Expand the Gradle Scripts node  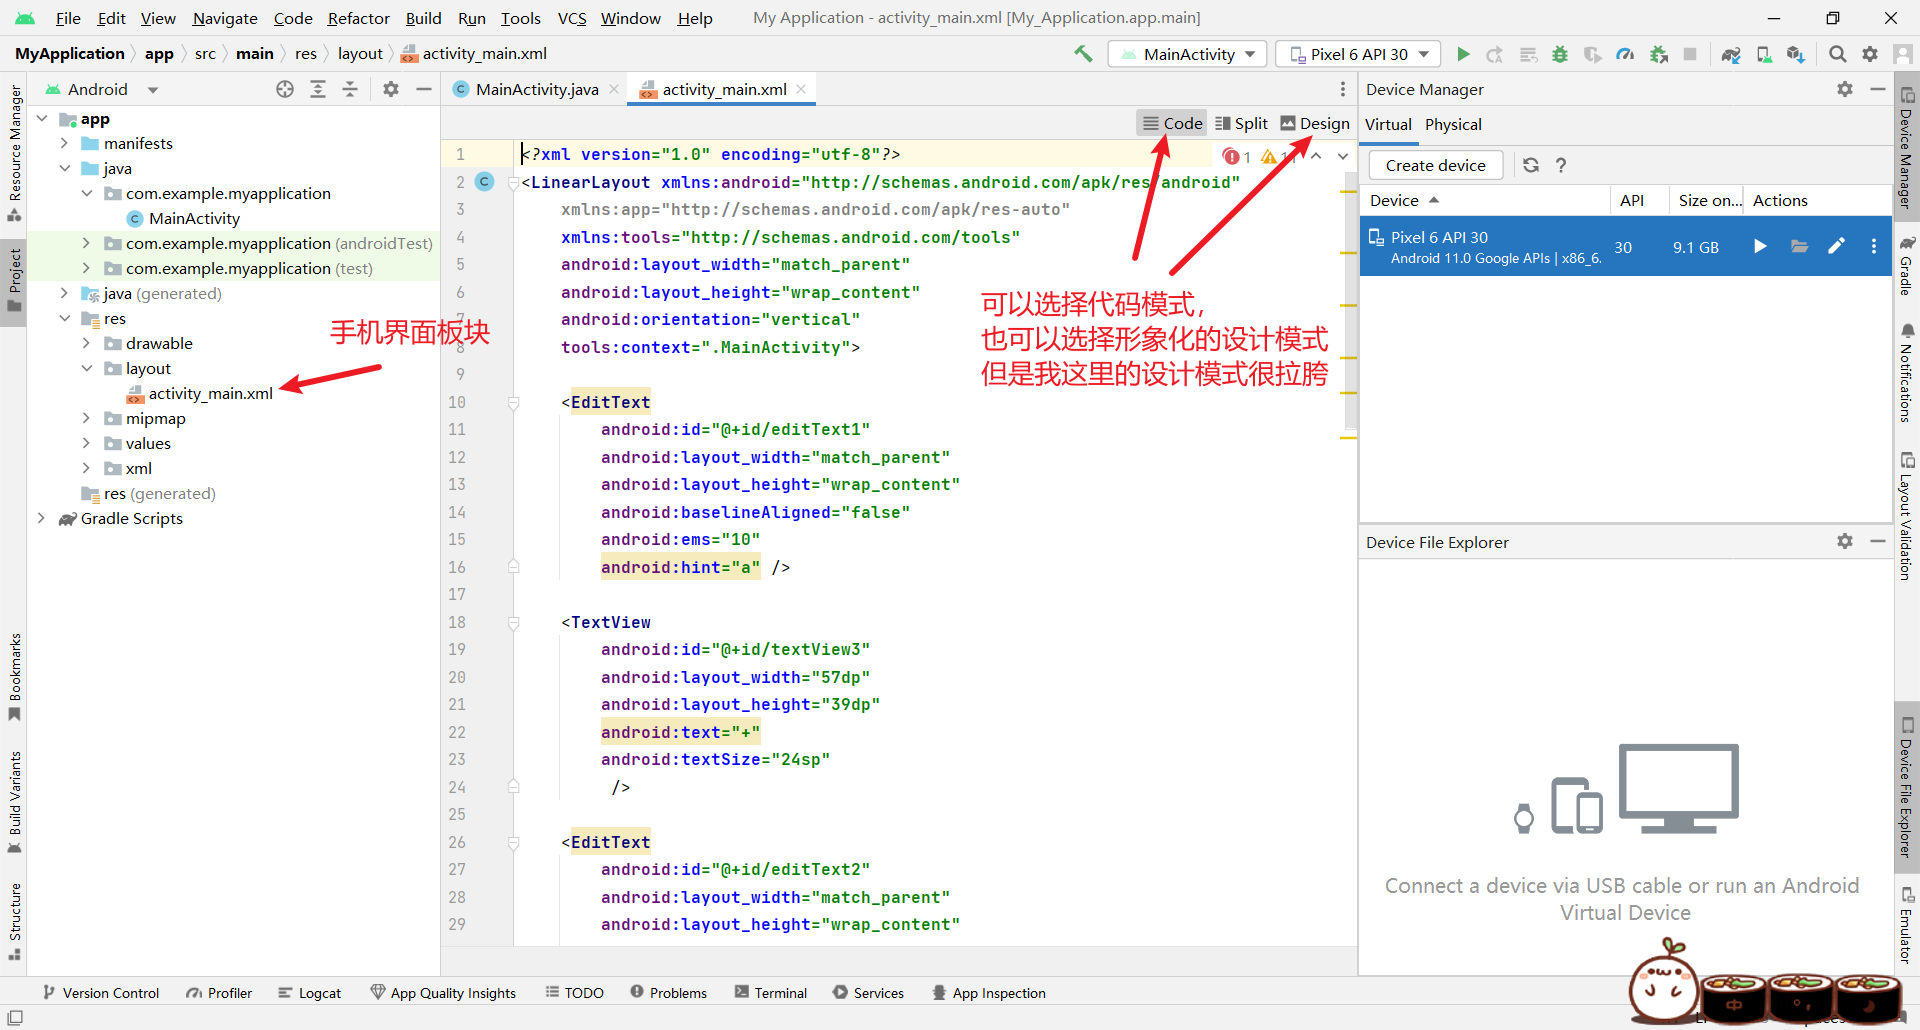coord(41,518)
